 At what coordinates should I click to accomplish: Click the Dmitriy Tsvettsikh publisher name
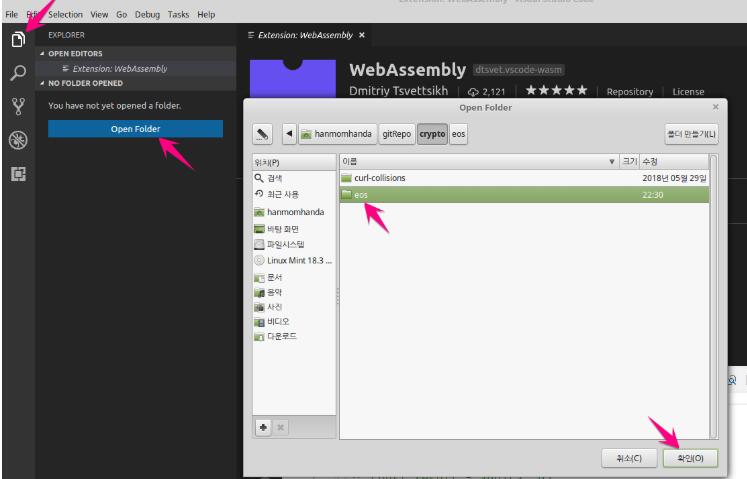tap(398, 91)
